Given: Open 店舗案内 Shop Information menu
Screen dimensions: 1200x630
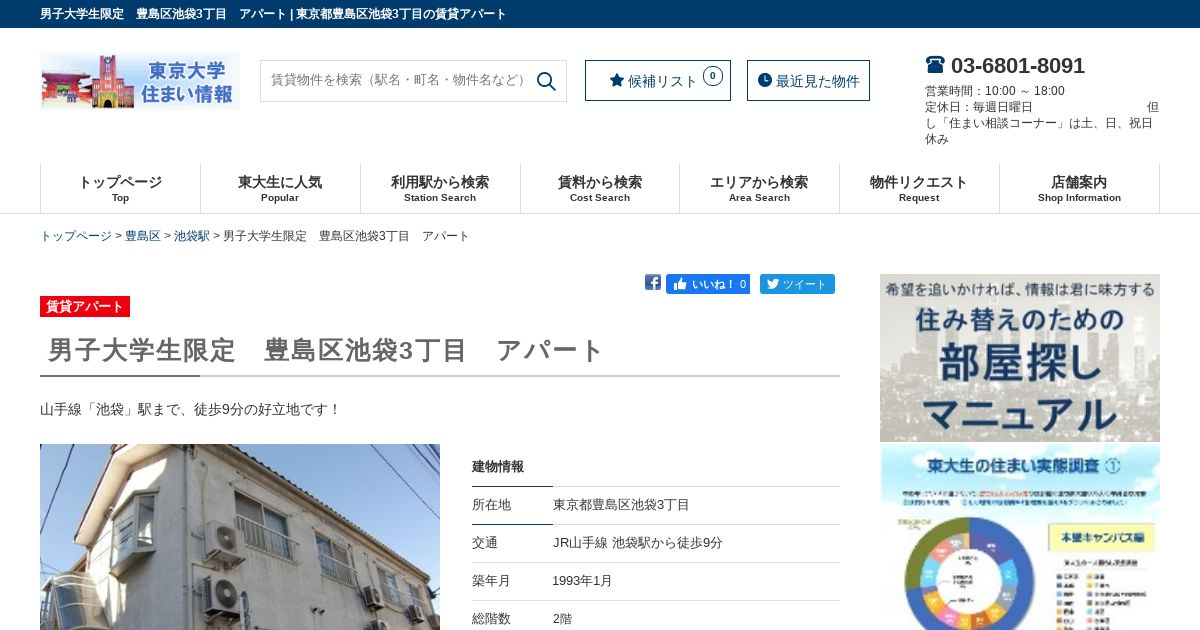Looking at the screenshot, I should tap(1079, 188).
